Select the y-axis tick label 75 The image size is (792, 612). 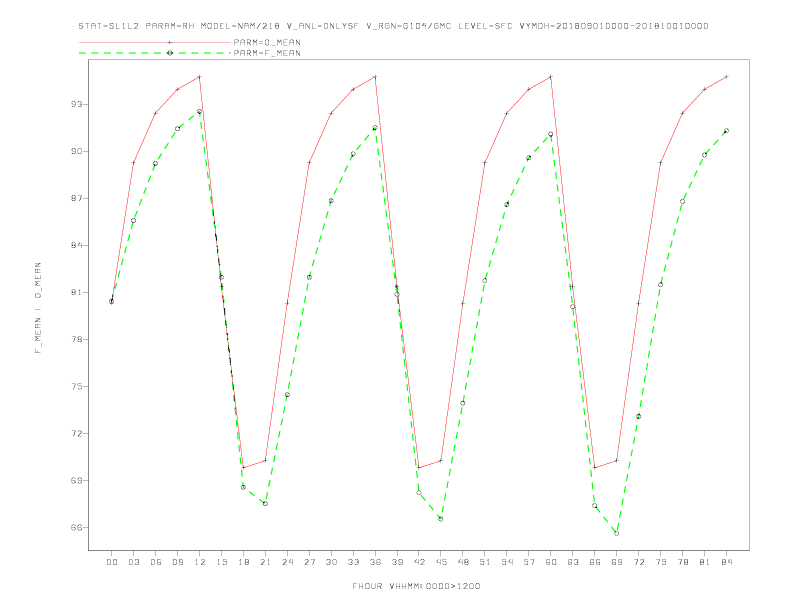77,386
